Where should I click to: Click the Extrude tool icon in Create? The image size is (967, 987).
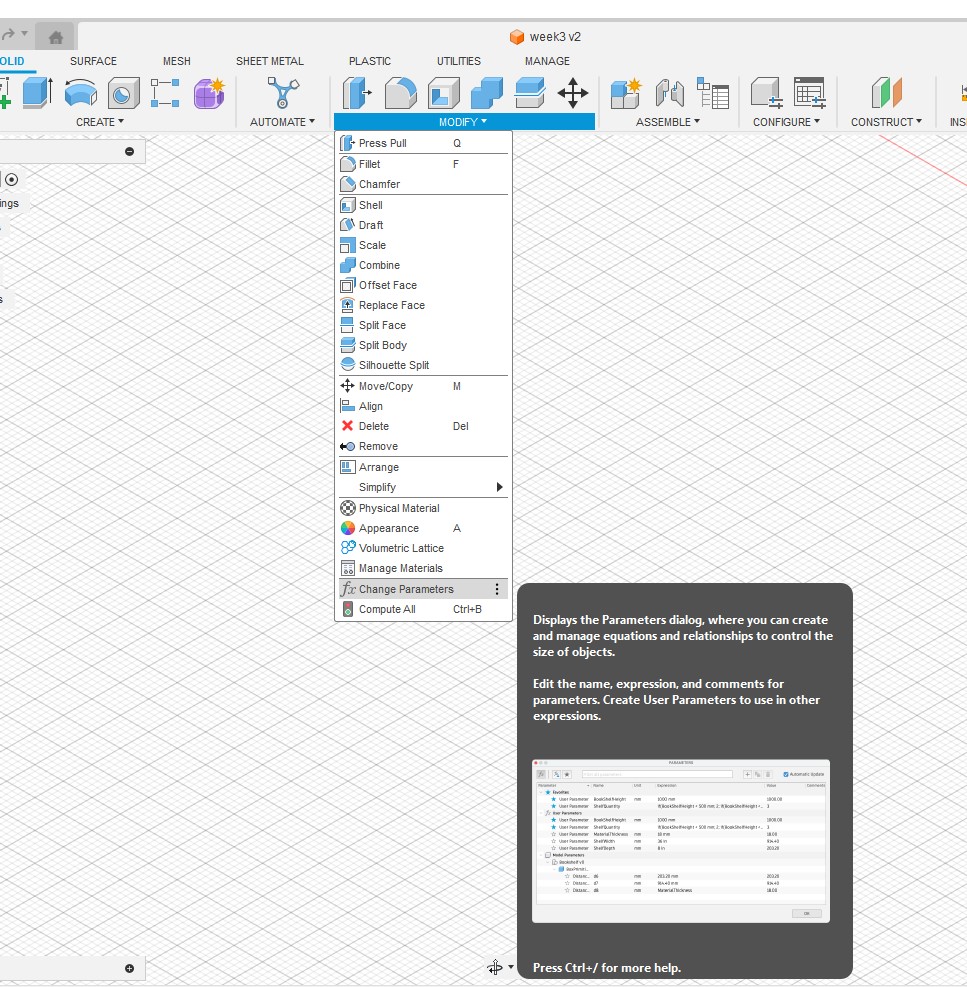38,93
